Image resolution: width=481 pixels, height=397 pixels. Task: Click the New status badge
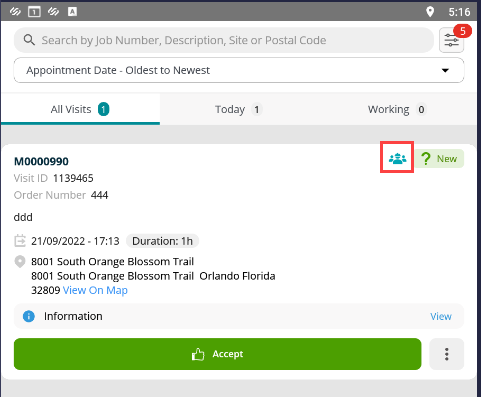[439, 158]
